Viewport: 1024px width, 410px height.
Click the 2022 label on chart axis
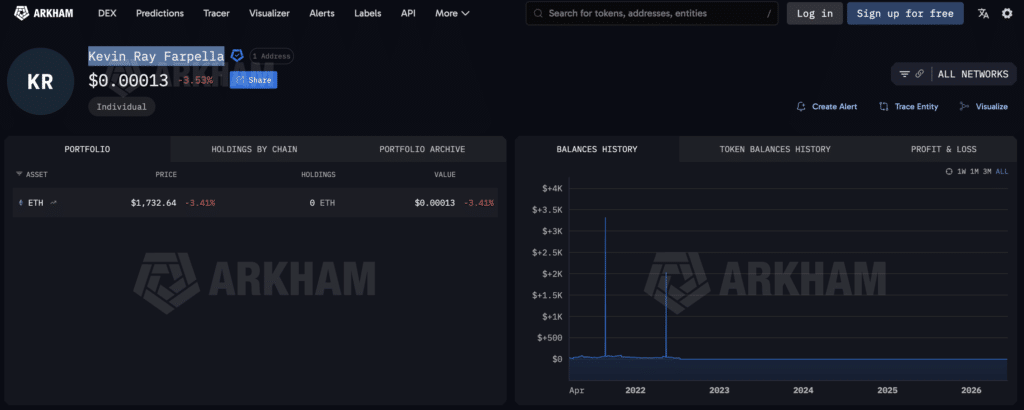[x=635, y=390]
